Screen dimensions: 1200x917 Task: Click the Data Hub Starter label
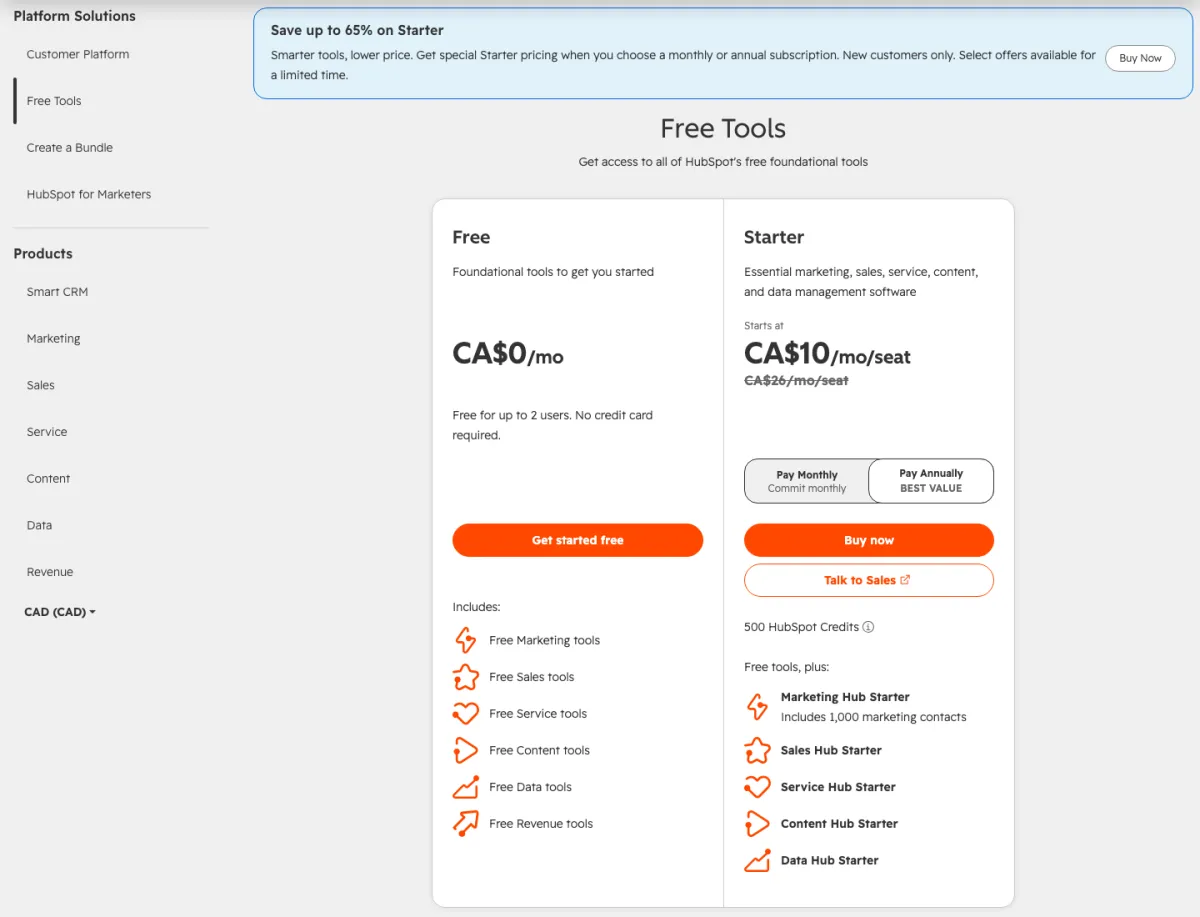pyautogui.click(x=830, y=860)
